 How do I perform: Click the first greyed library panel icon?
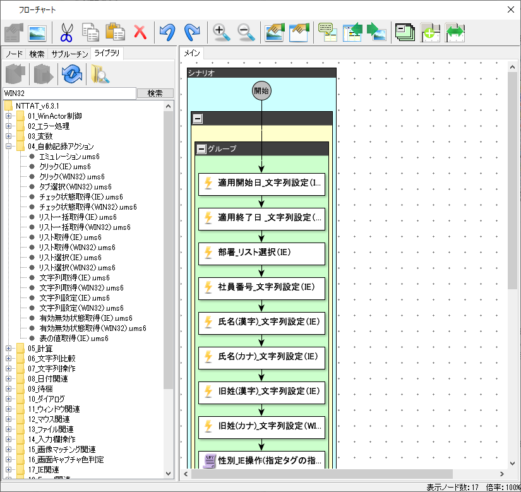(x=15, y=74)
